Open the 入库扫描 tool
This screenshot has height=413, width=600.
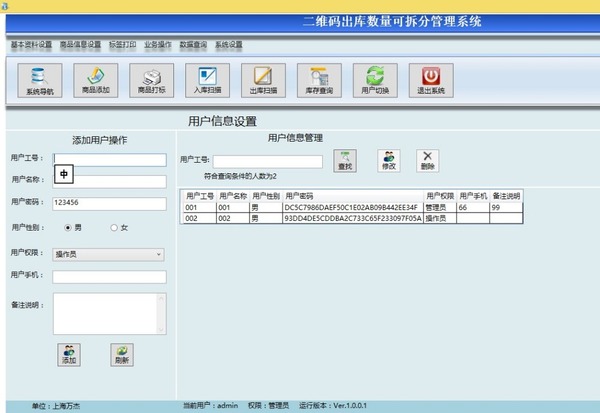click(207, 79)
